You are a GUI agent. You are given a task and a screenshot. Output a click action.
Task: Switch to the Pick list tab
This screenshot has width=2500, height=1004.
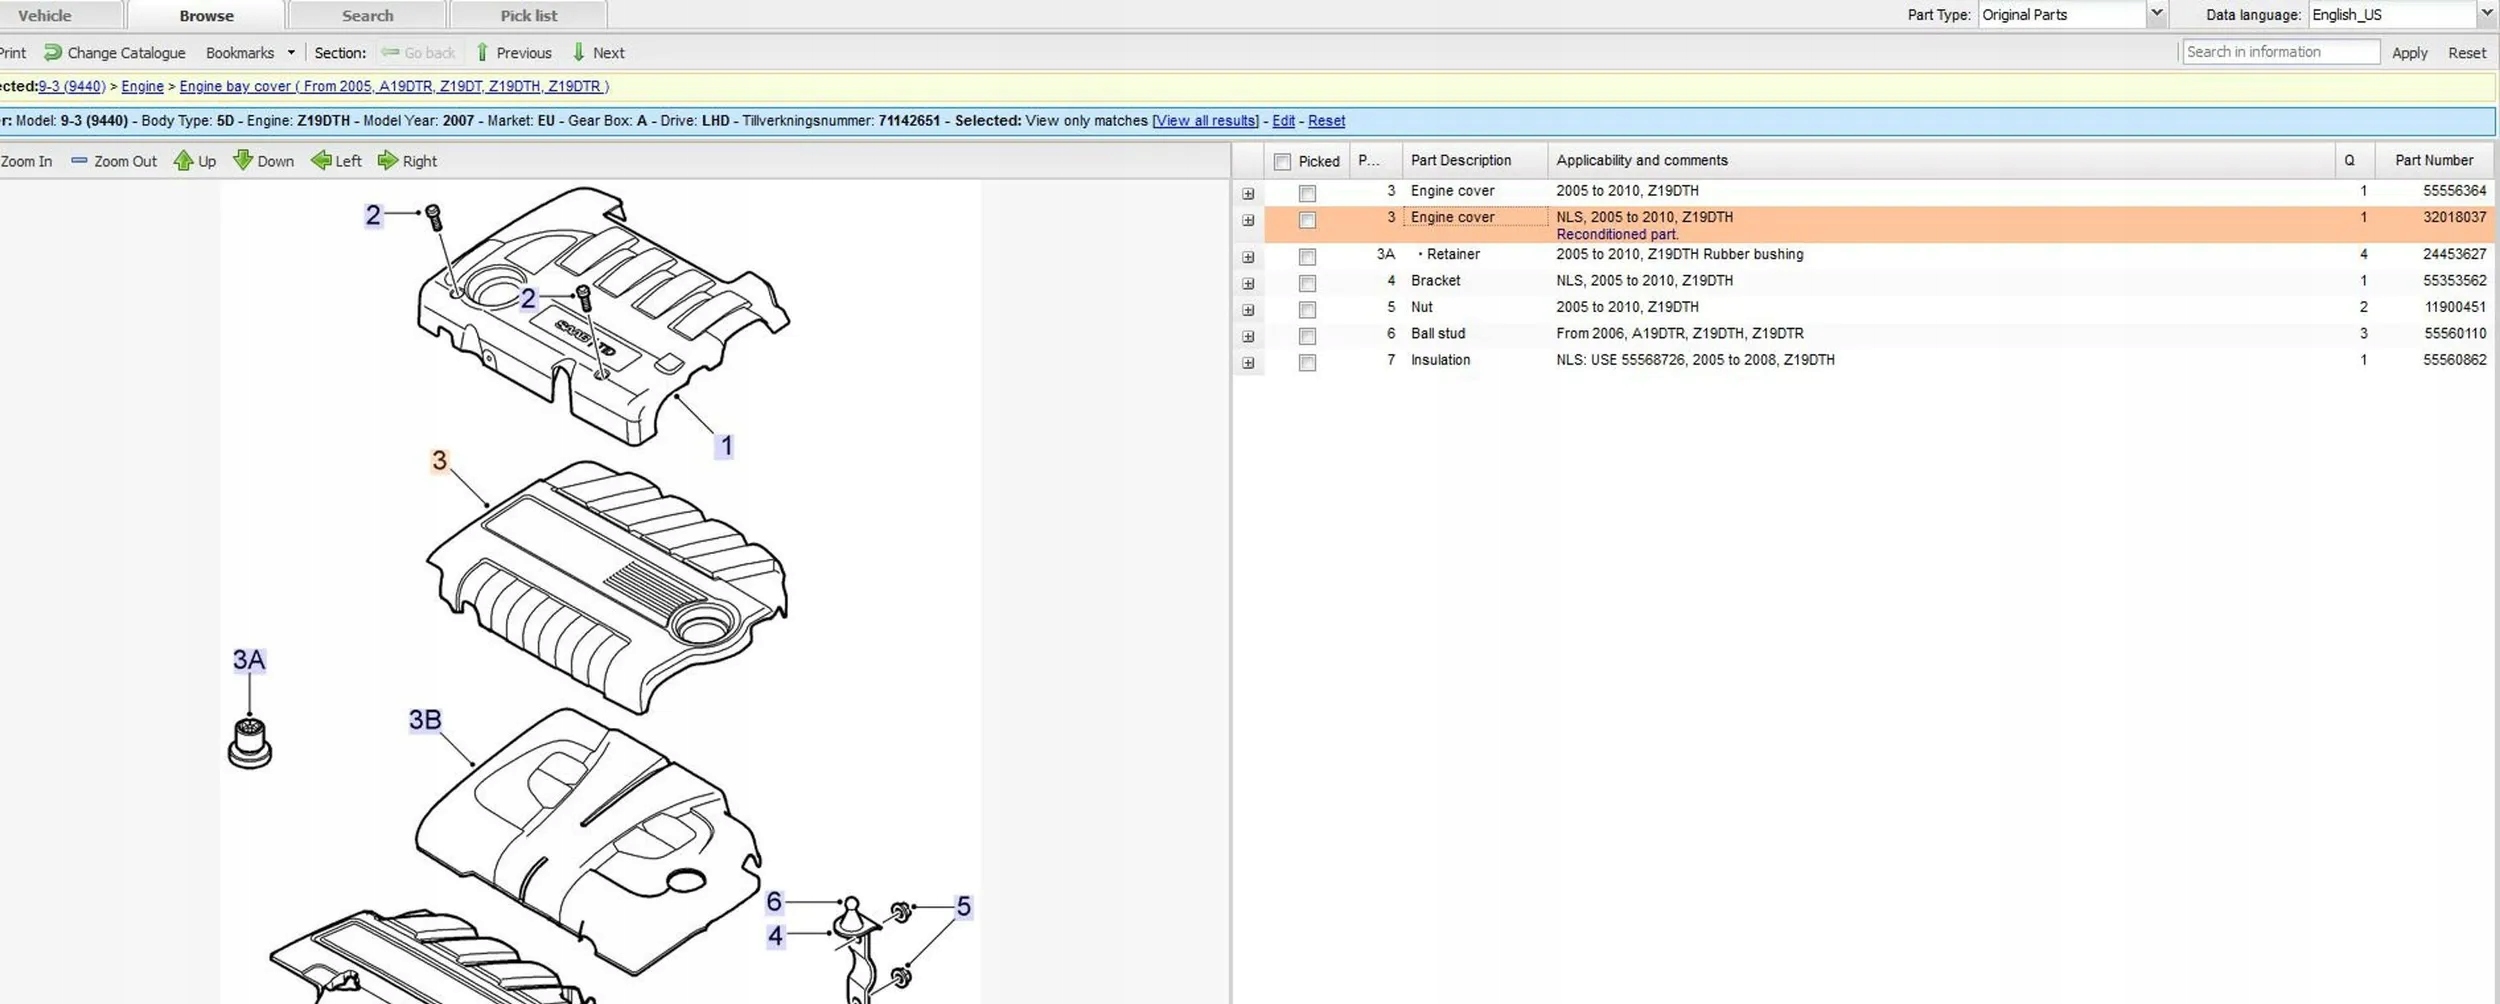[x=529, y=16]
